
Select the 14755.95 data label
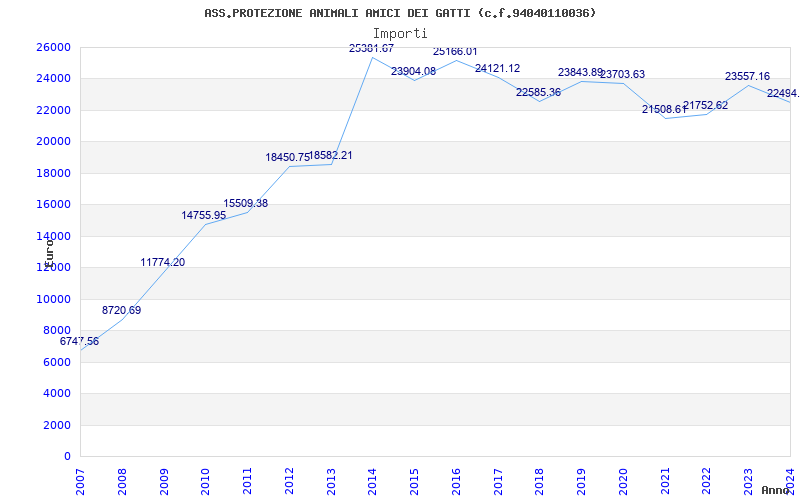pyautogui.click(x=204, y=215)
